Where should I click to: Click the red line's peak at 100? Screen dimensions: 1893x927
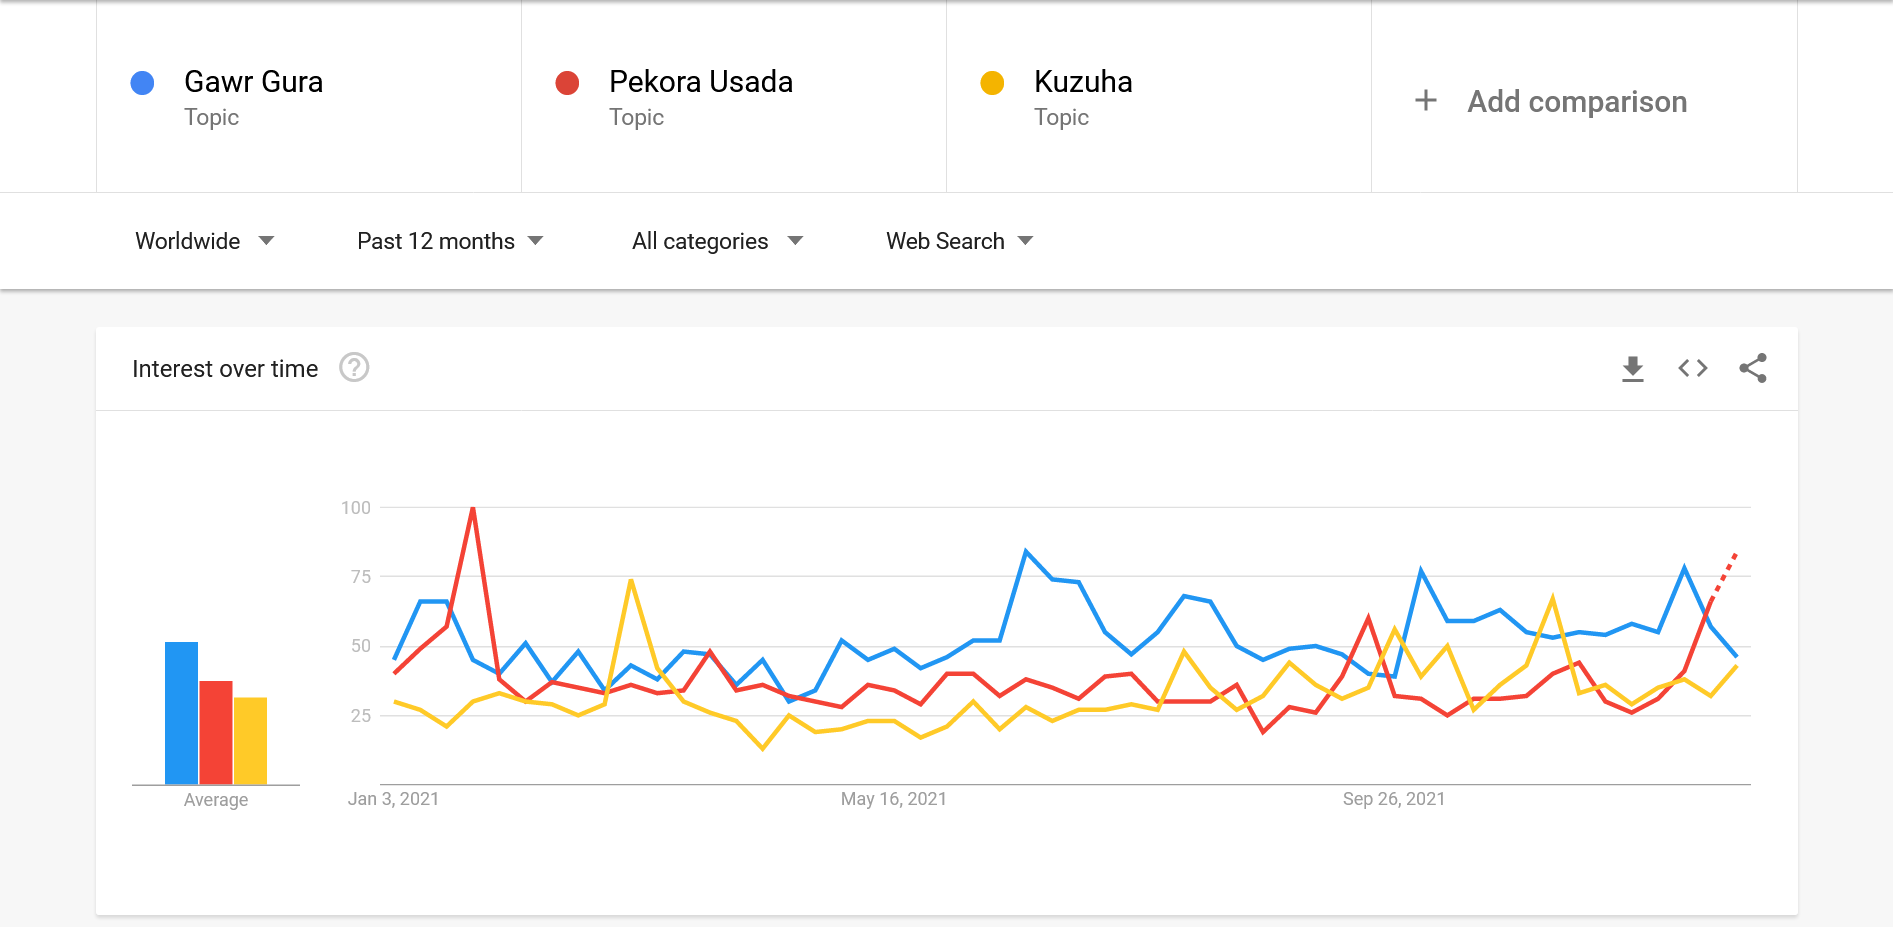click(x=473, y=509)
